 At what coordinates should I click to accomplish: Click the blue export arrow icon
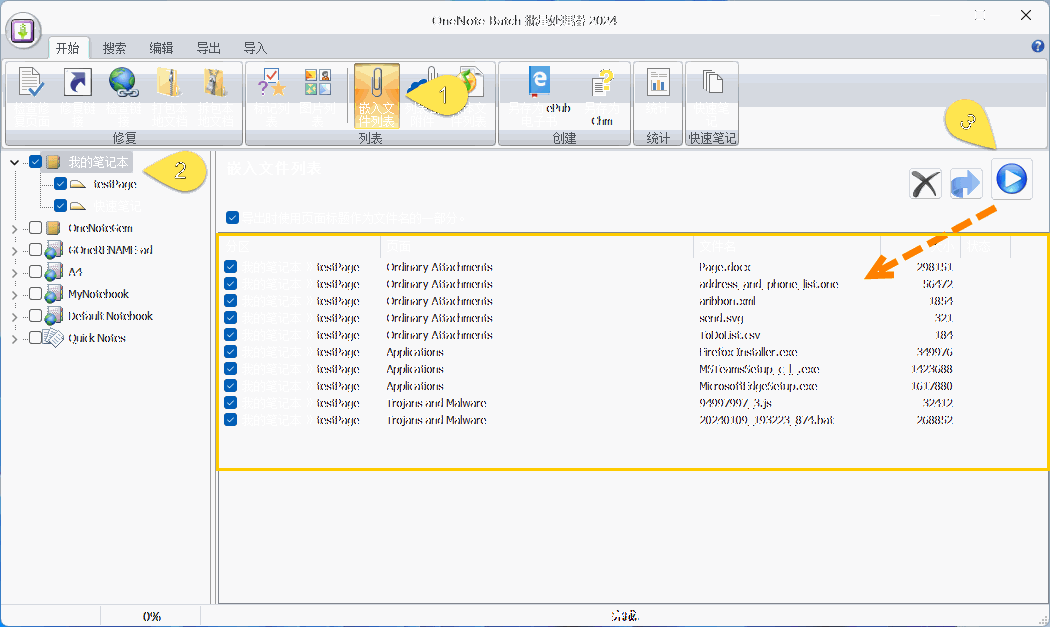click(966, 184)
